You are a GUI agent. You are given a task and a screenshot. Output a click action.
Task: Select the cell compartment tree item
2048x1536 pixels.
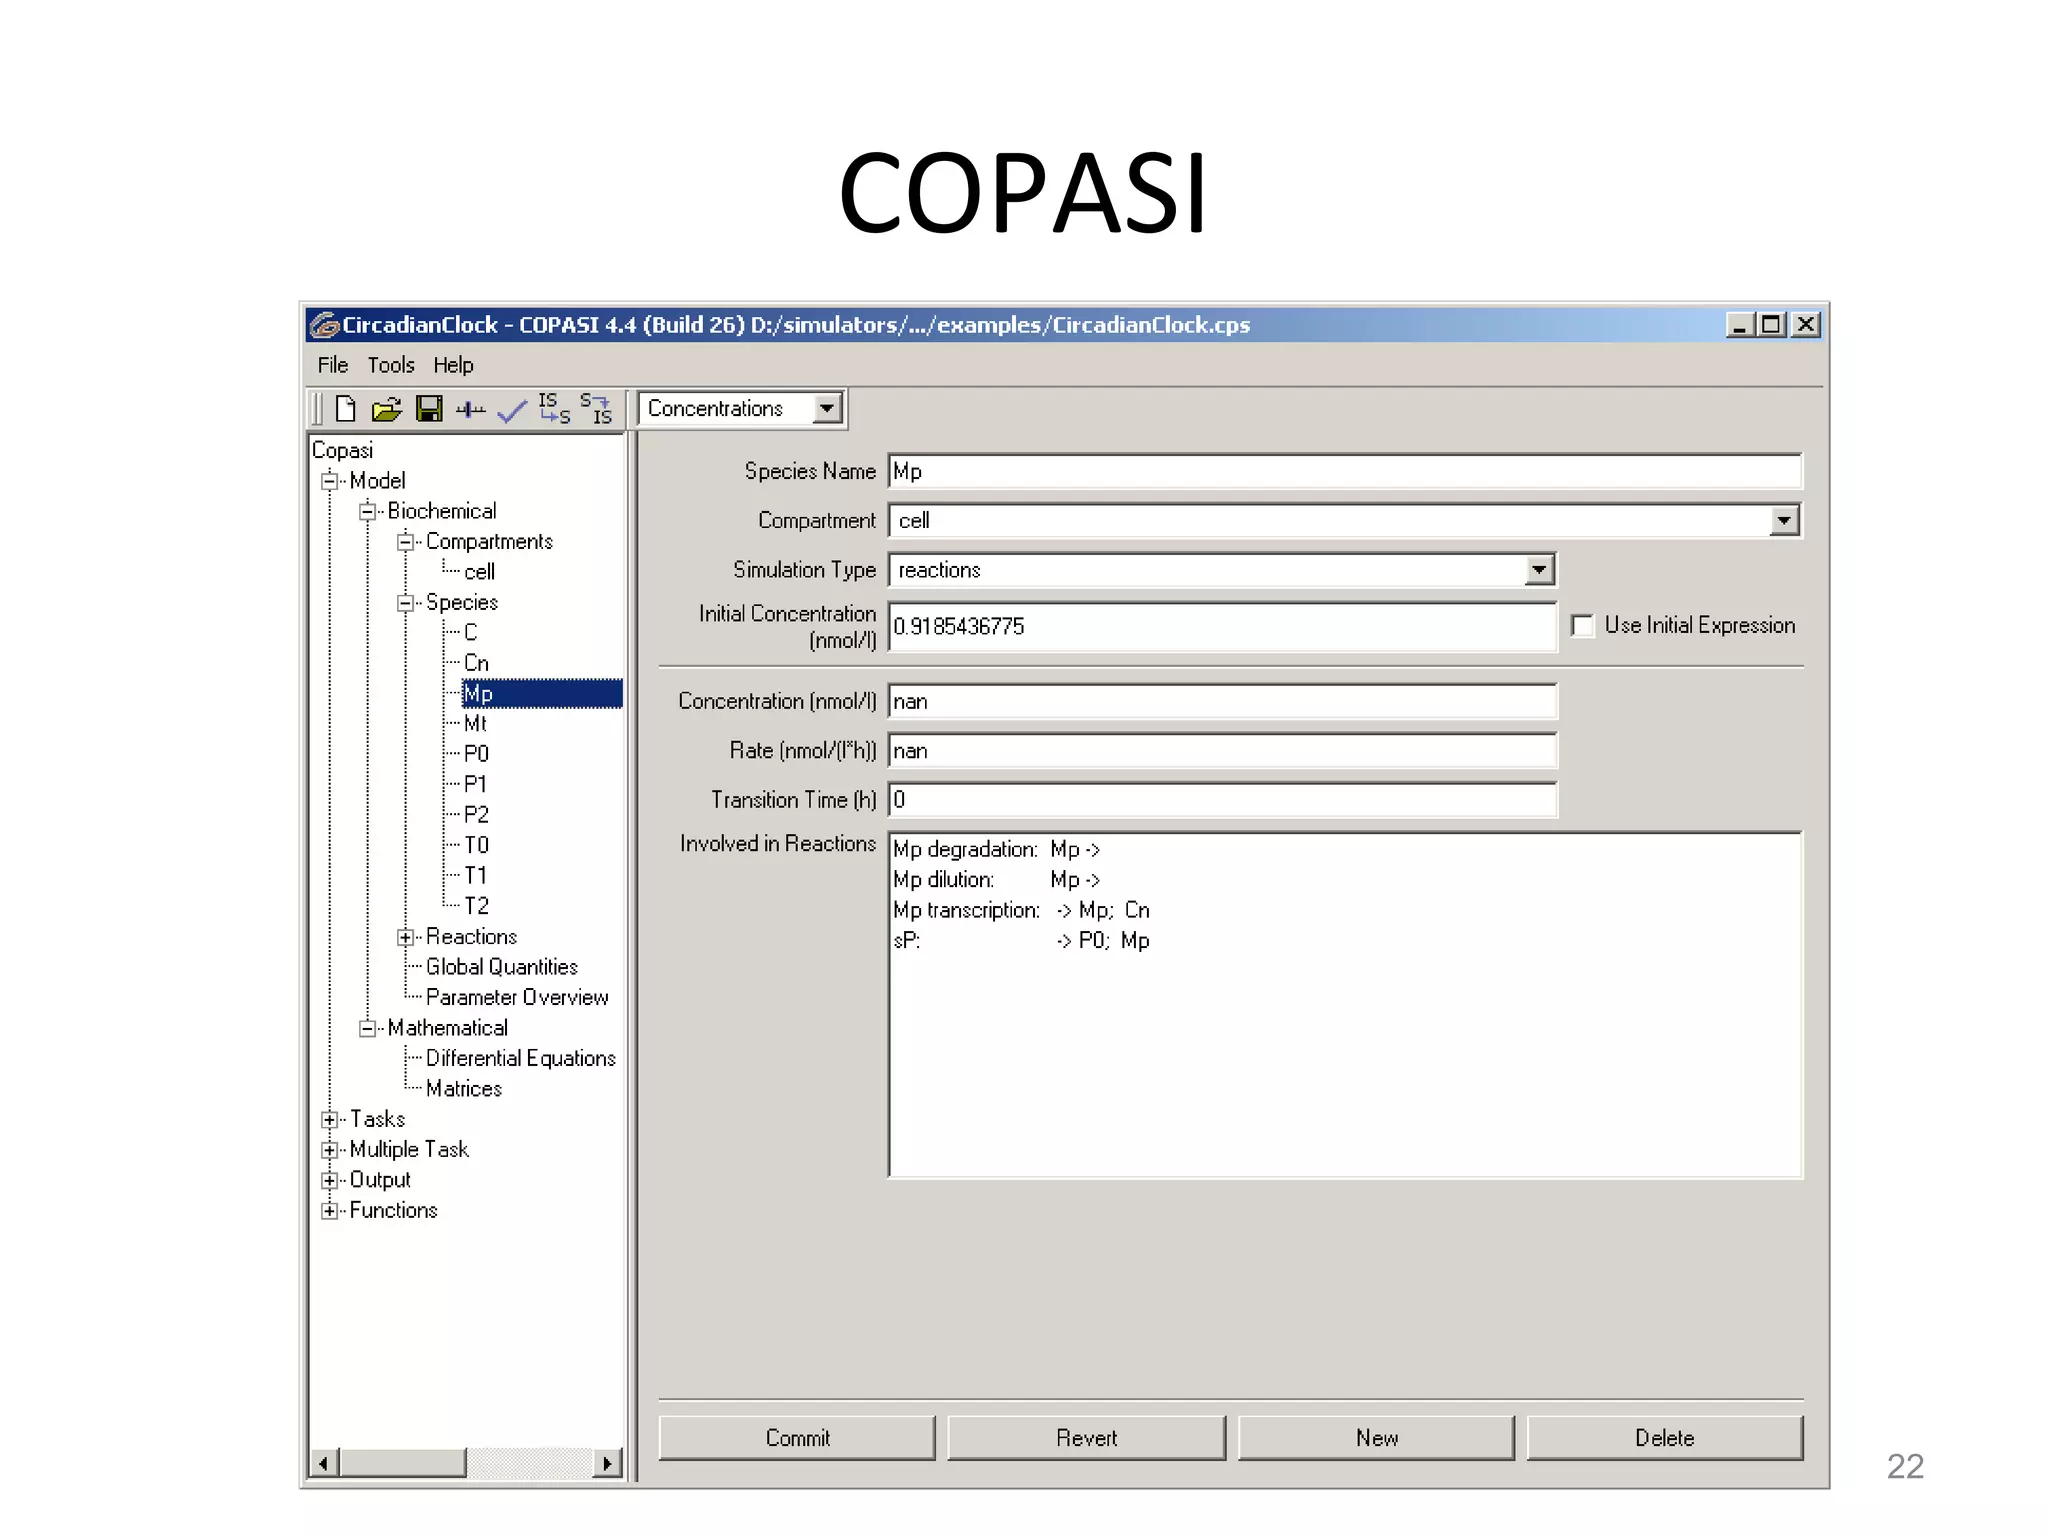pyautogui.click(x=479, y=572)
